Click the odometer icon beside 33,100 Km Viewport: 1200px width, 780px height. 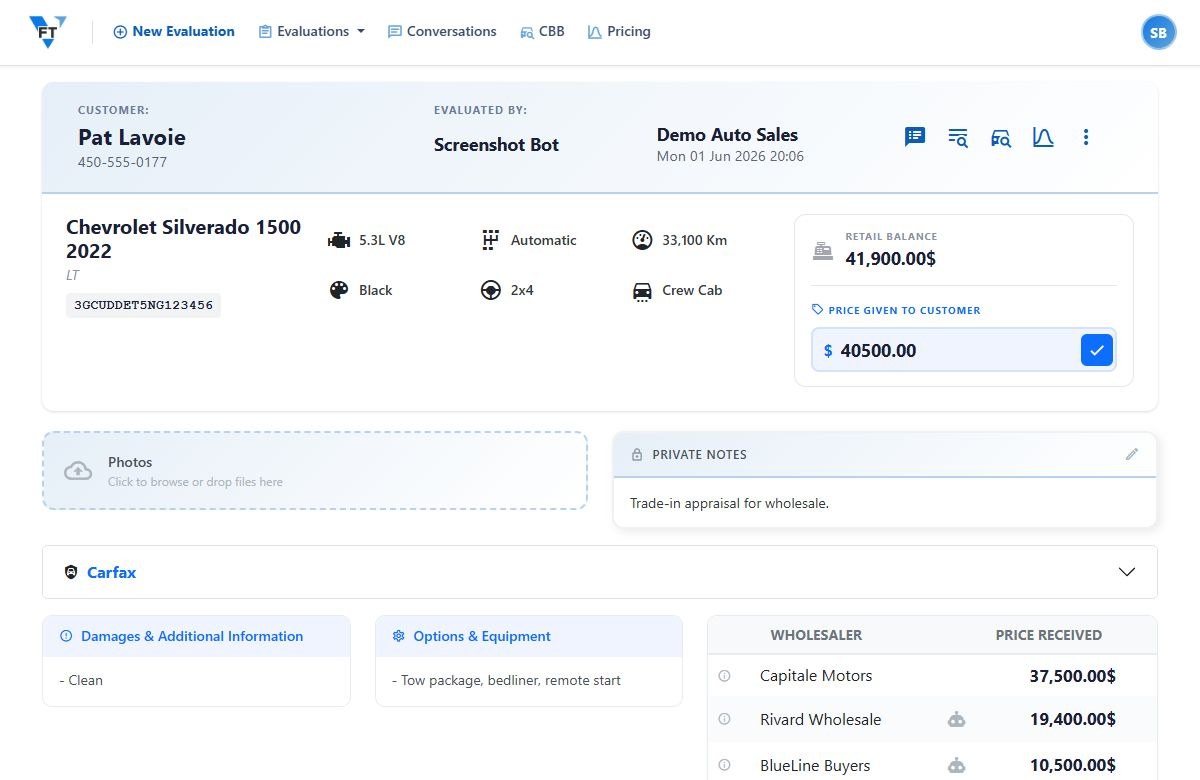pyautogui.click(x=642, y=240)
